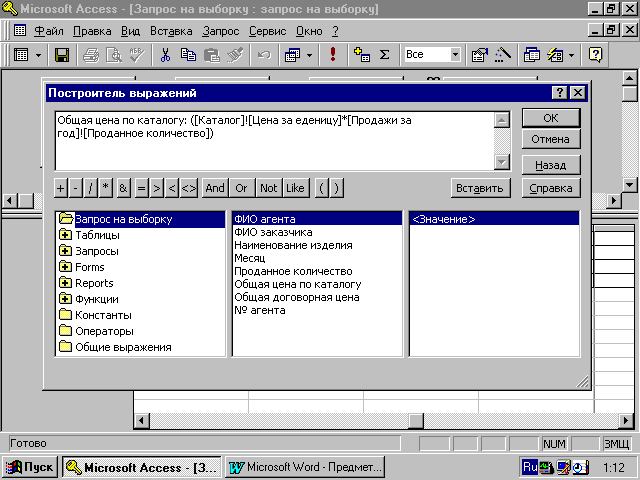Expand the Функции folder

pyautogui.click(x=65, y=299)
